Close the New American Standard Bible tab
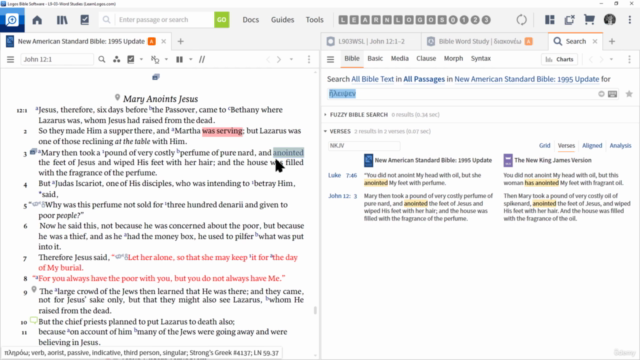The width and height of the screenshot is (640, 360). 163,41
